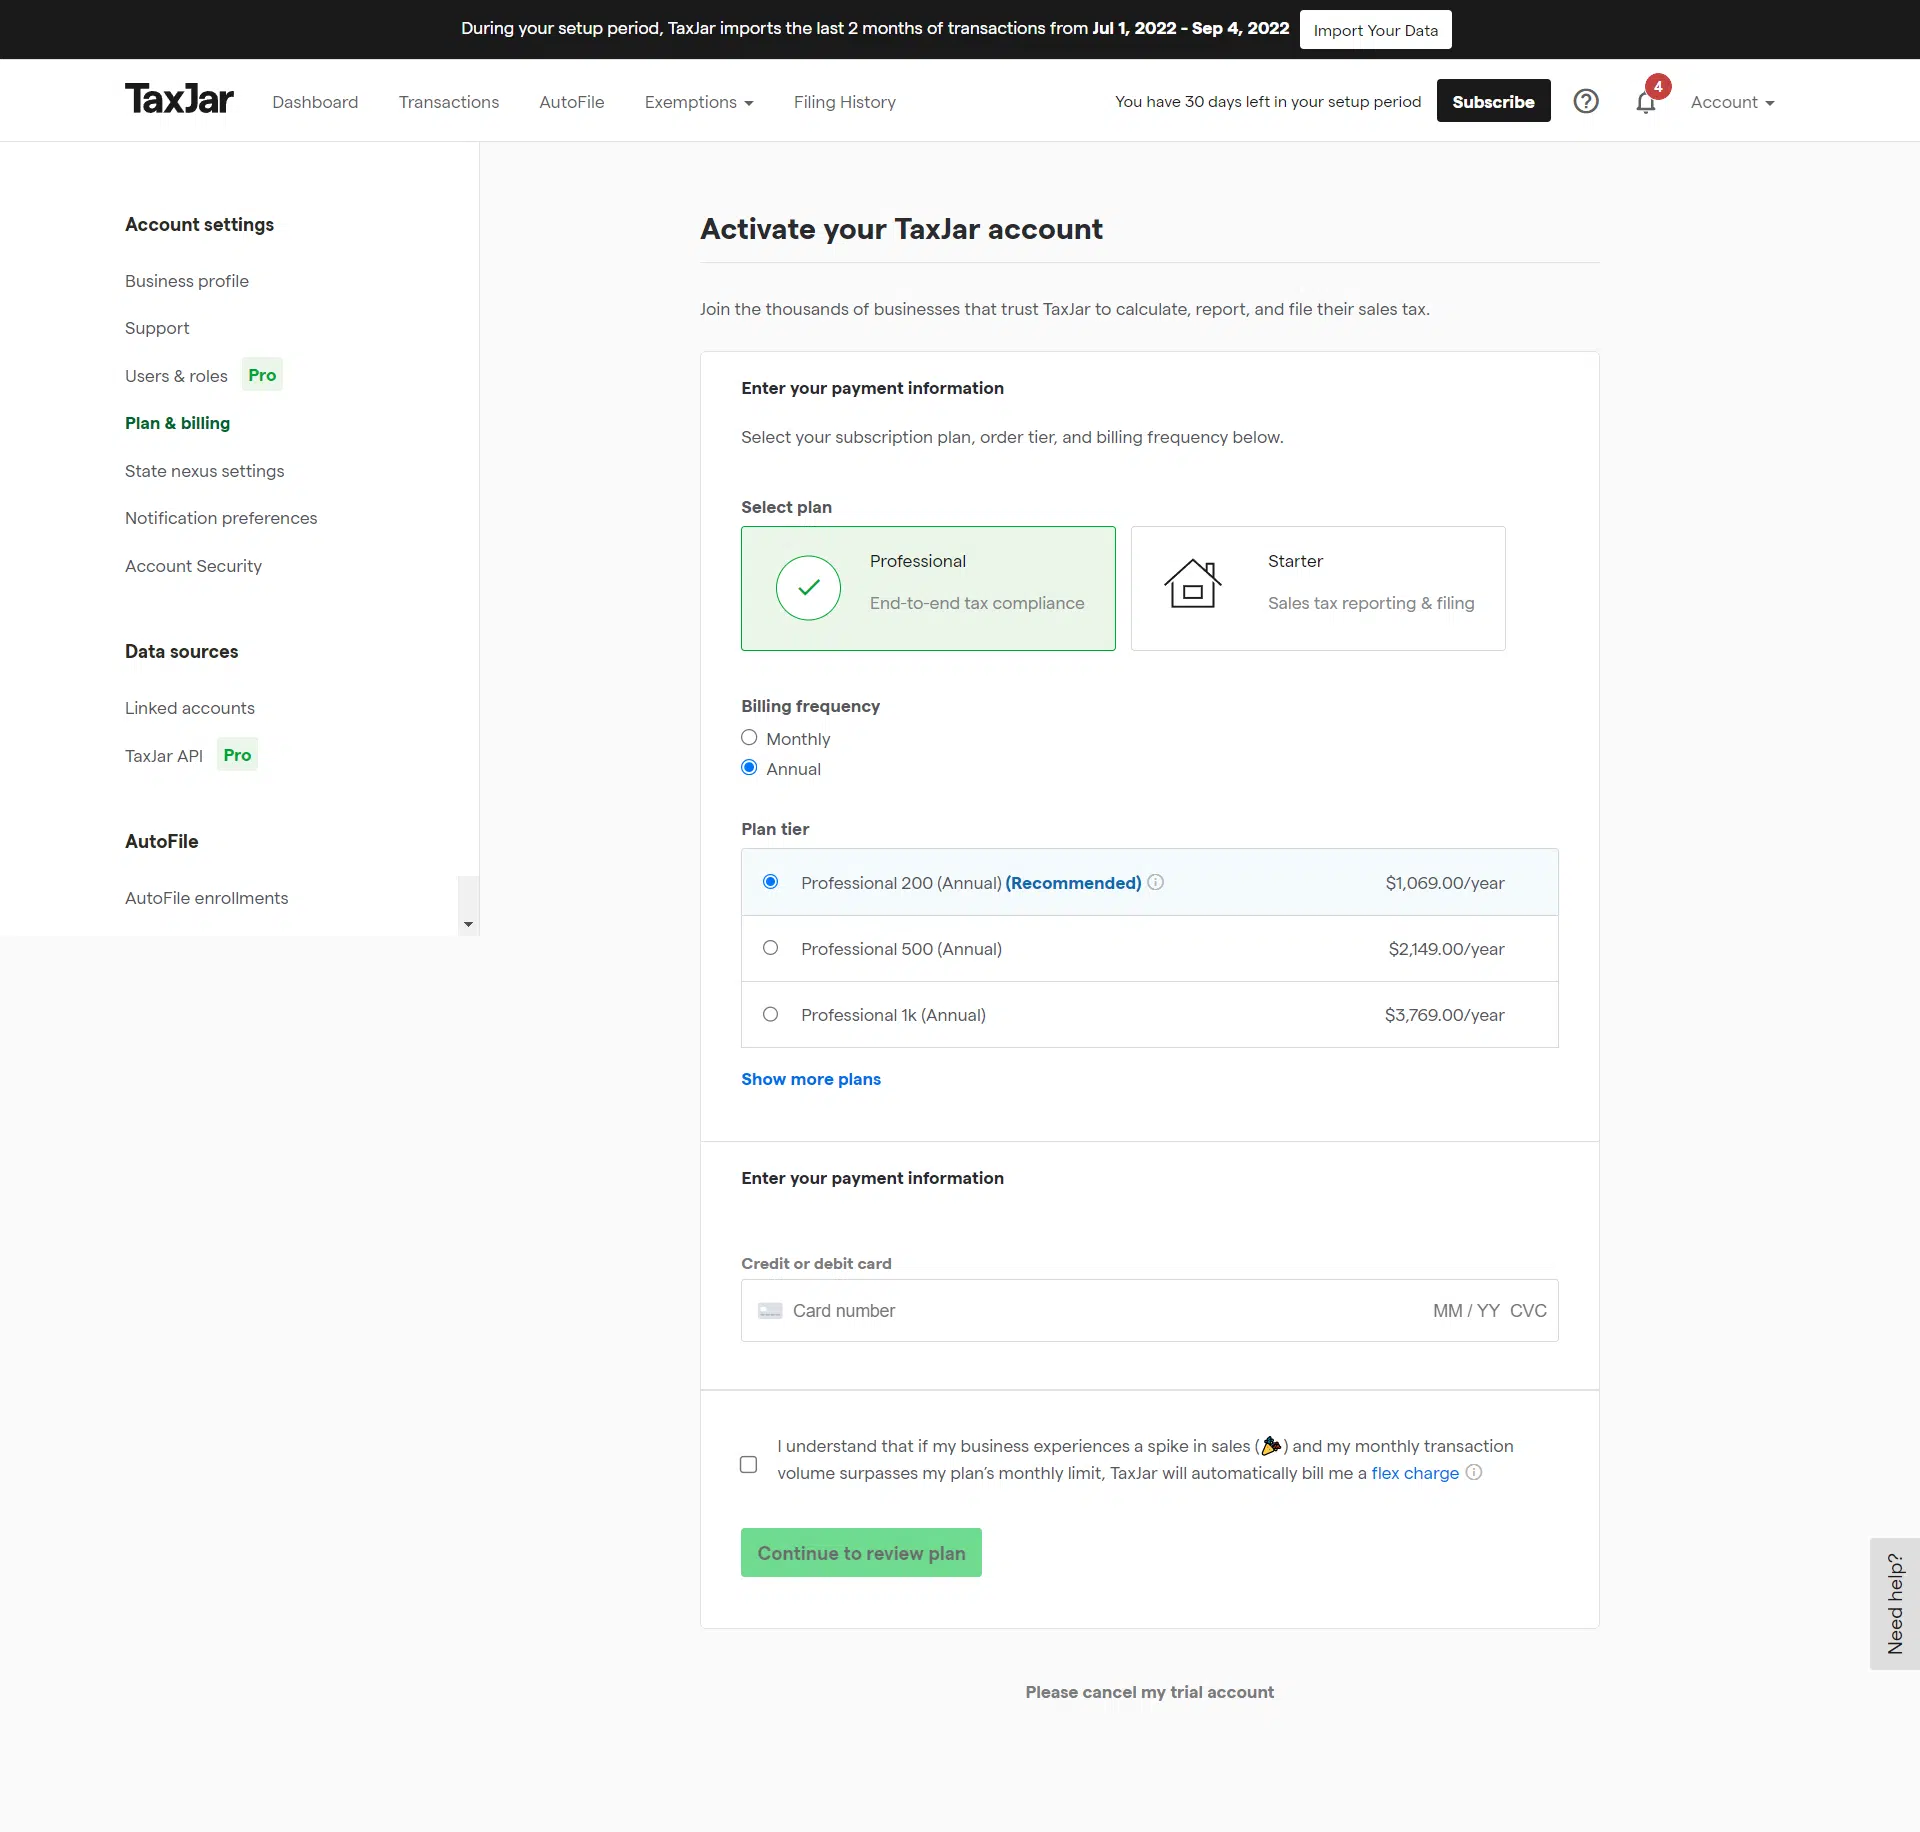
Task: Open Notification preferences
Action: [x=221, y=518]
